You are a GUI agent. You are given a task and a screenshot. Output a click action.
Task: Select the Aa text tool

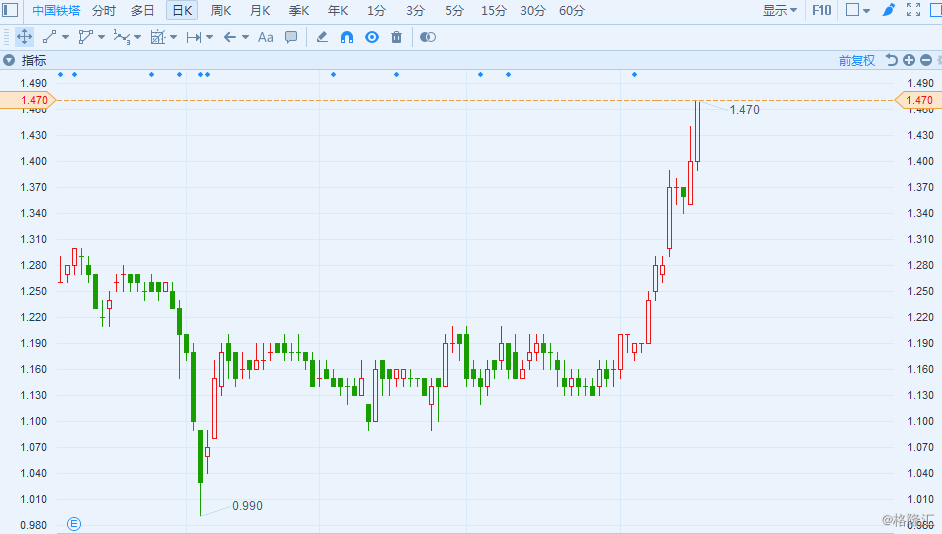click(x=266, y=37)
